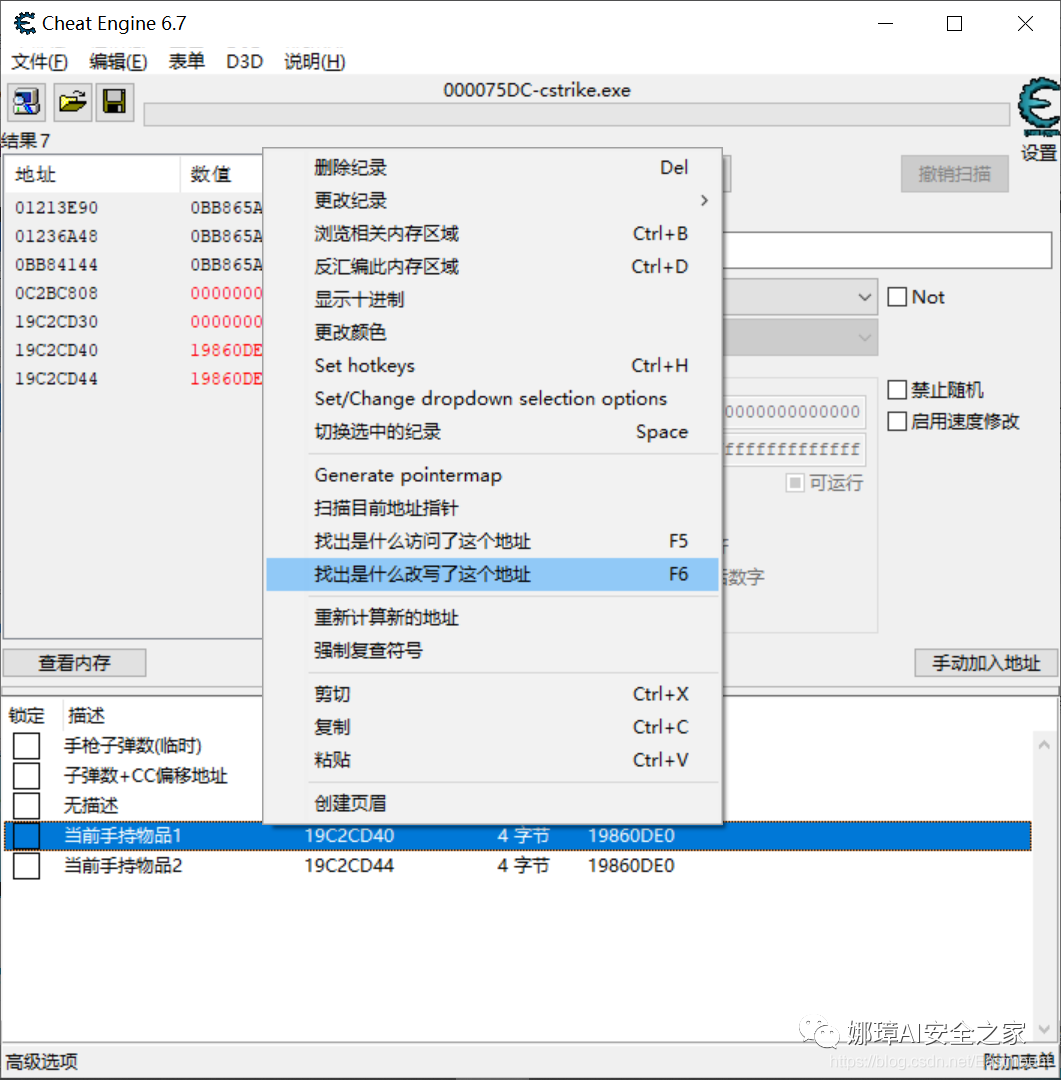This screenshot has width=1061, height=1080.
Task: Lock the 当前手持物品1 entry checkbox
Action: pos(26,835)
